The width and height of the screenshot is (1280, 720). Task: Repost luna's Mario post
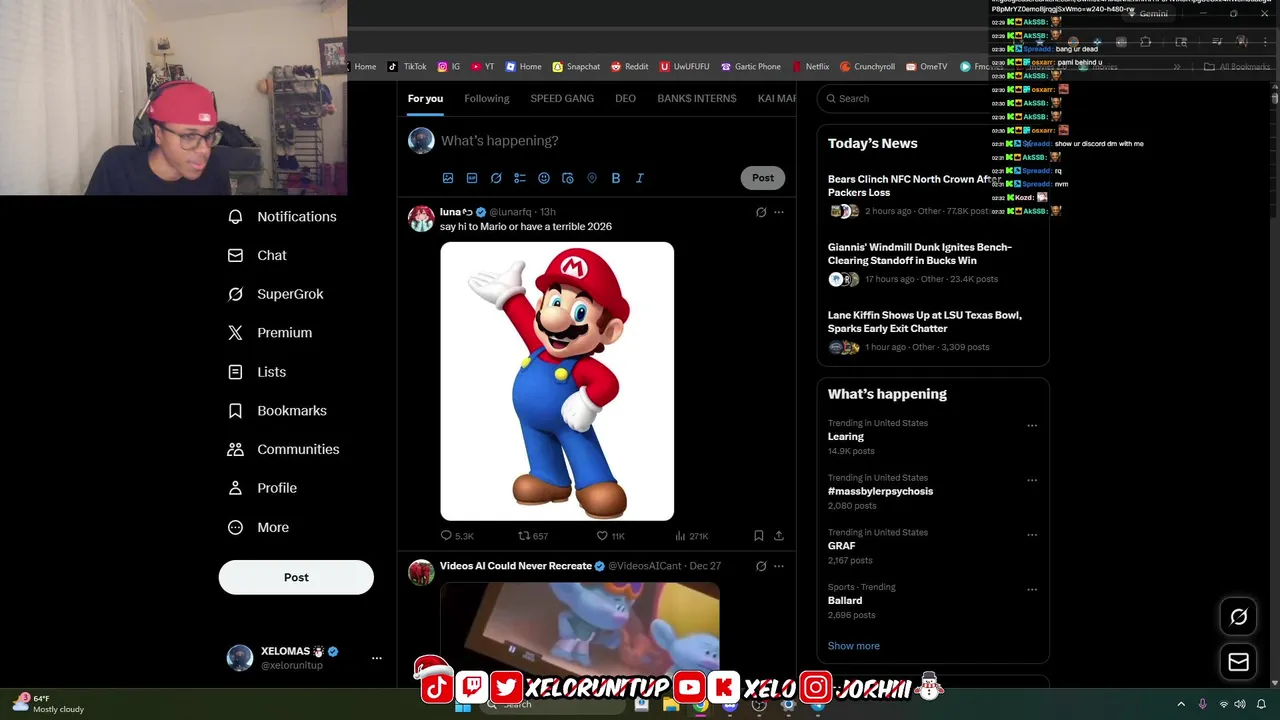tap(533, 536)
